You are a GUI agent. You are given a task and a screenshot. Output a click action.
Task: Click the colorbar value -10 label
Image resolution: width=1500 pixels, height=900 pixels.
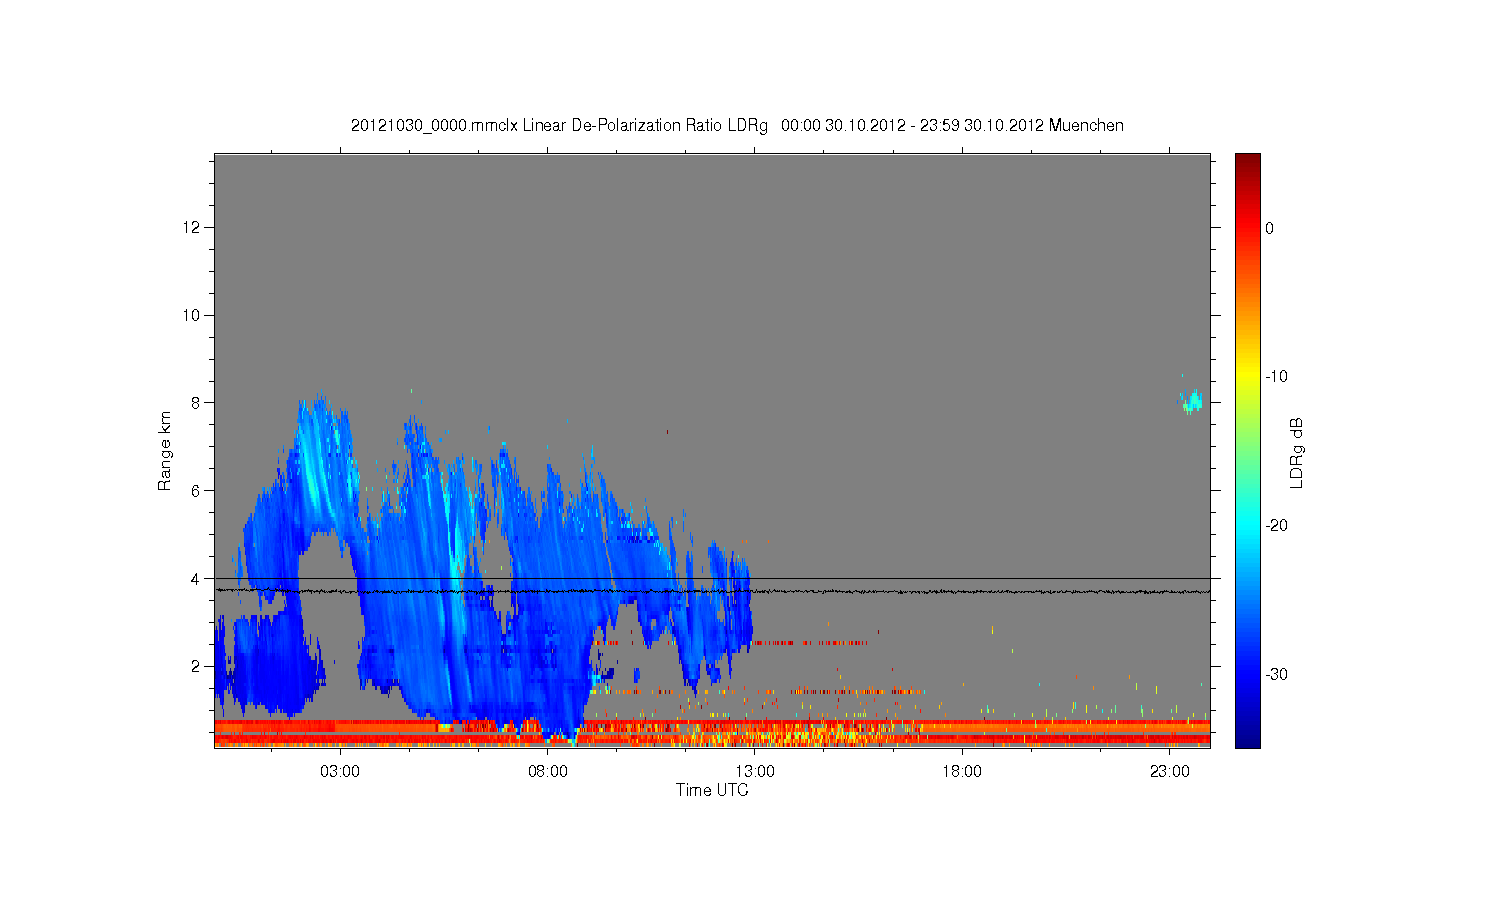[1276, 377]
